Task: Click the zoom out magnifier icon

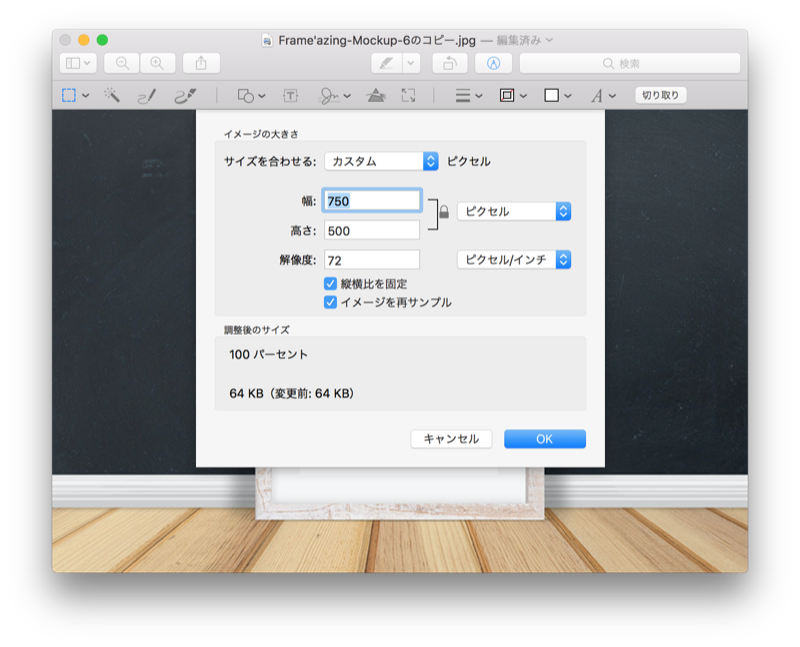Action: coord(122,63)
